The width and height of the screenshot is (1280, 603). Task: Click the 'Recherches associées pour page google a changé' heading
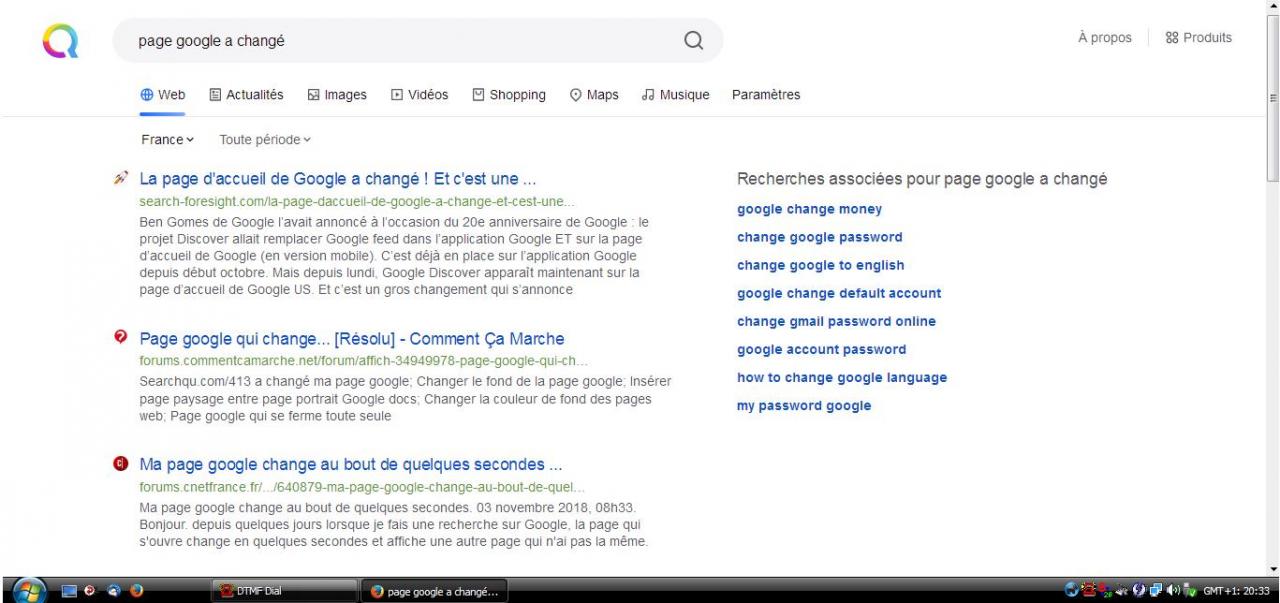[x=922, y=180]
